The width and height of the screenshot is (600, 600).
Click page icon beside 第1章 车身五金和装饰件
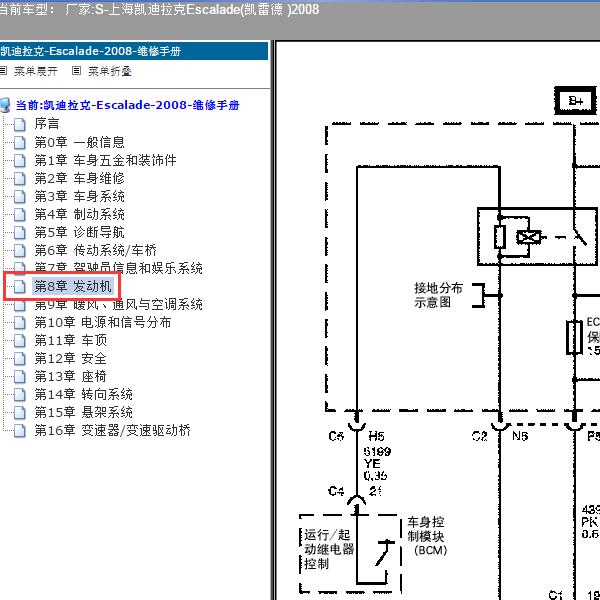click(x=20, y=160)
